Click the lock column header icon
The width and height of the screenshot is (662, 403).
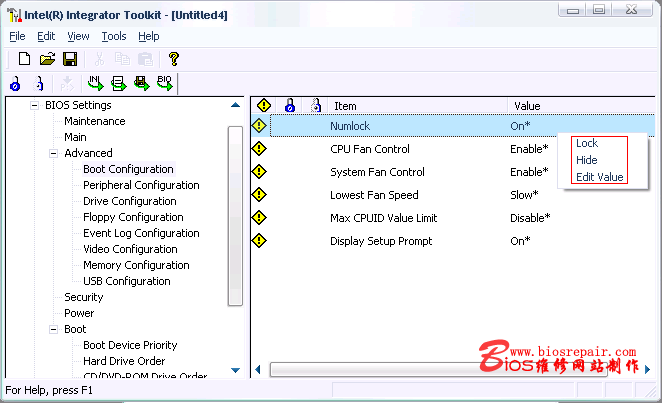290,105
